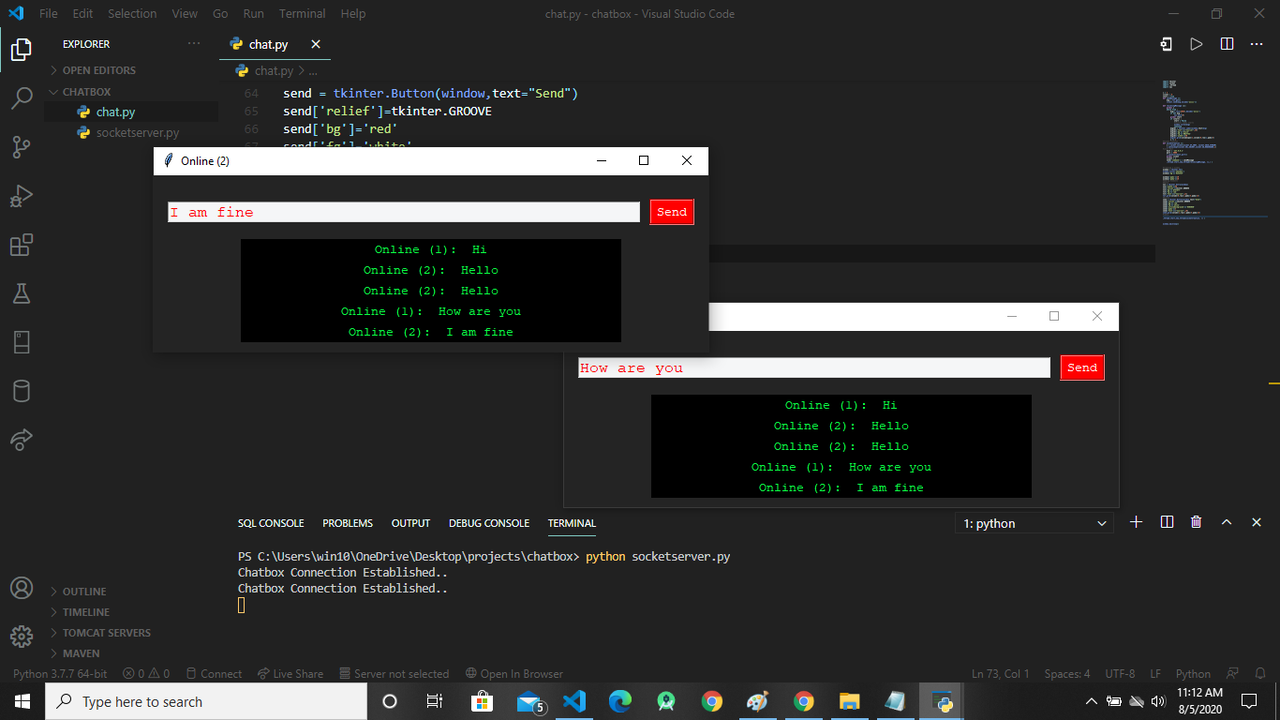Screen dimensions: 1280x720
Task: Open the Run and Debug view
Action: [21, 195]
